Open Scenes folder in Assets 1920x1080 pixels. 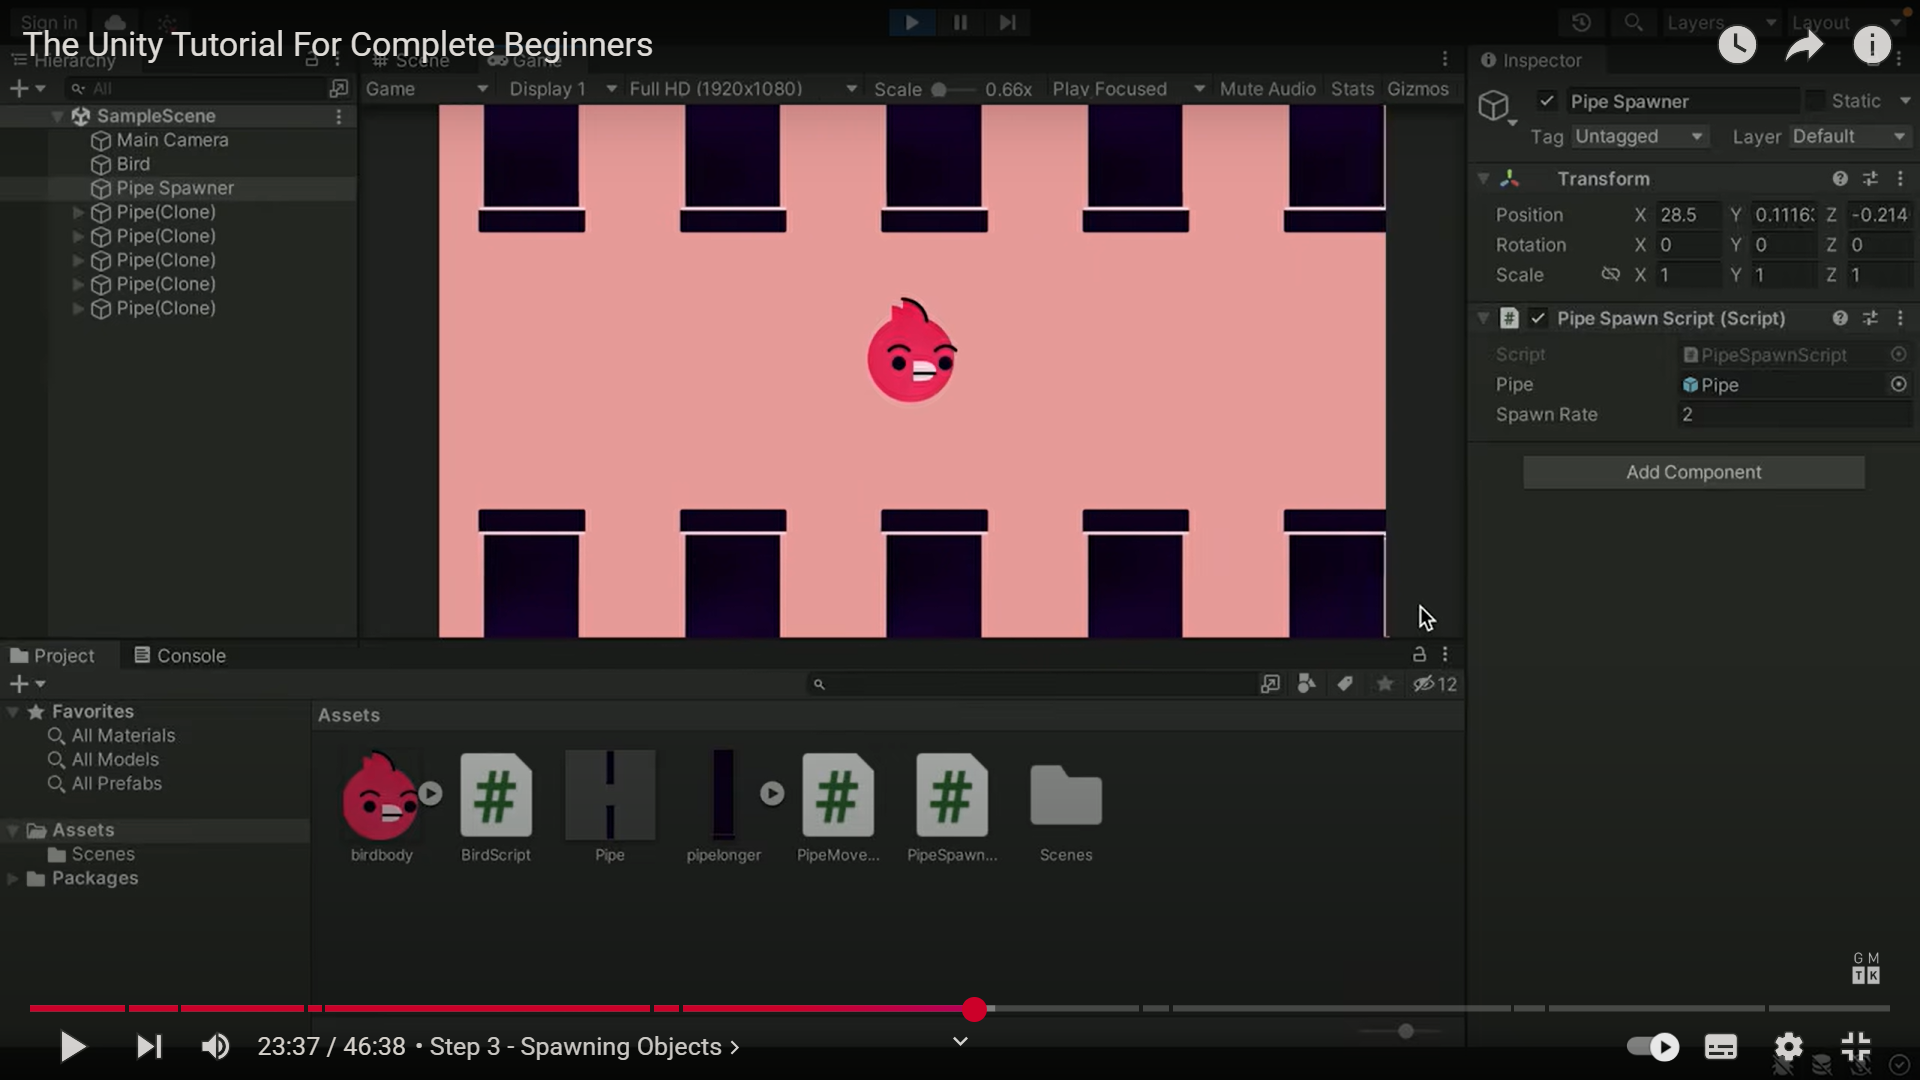1066,806
